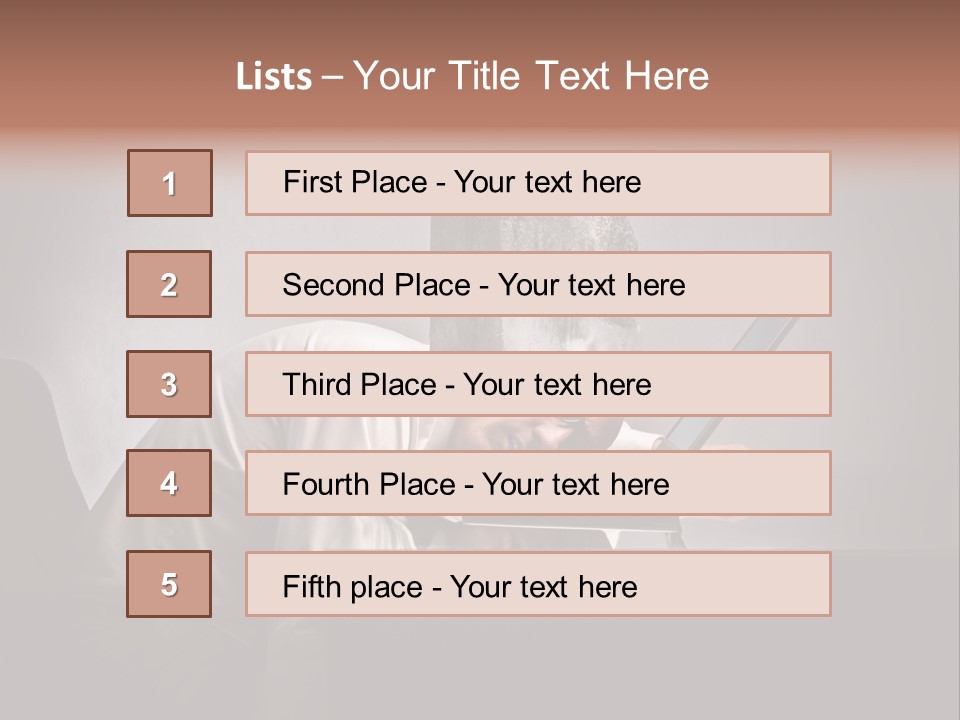Viewport: 960px width, 720px height.
Task: Click empty right end of Fifth place bar
Action: point(735,584)
